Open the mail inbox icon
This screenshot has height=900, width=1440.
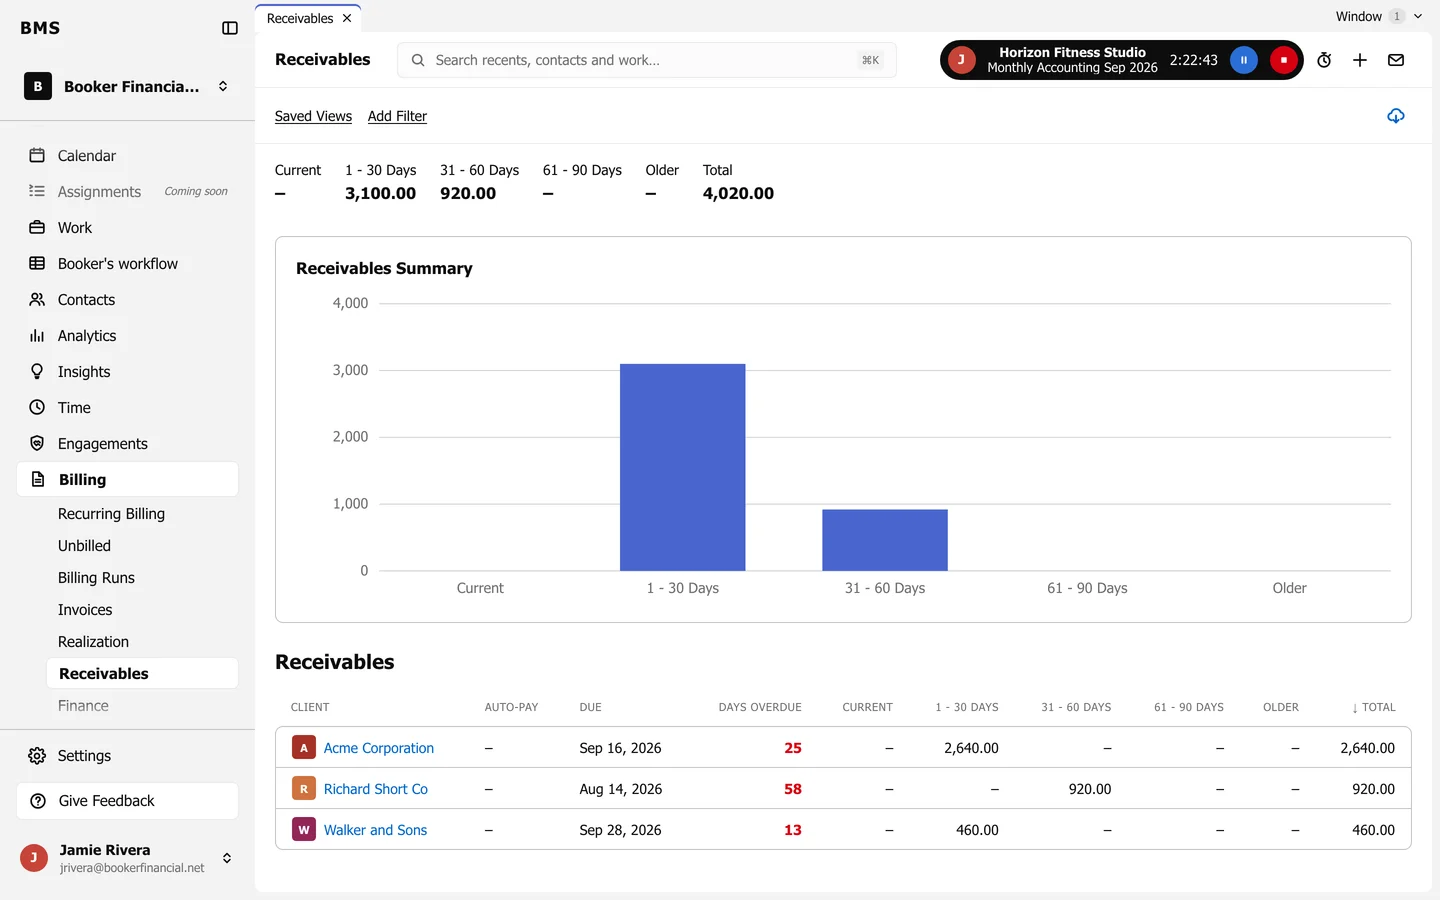pos(1396,60)
